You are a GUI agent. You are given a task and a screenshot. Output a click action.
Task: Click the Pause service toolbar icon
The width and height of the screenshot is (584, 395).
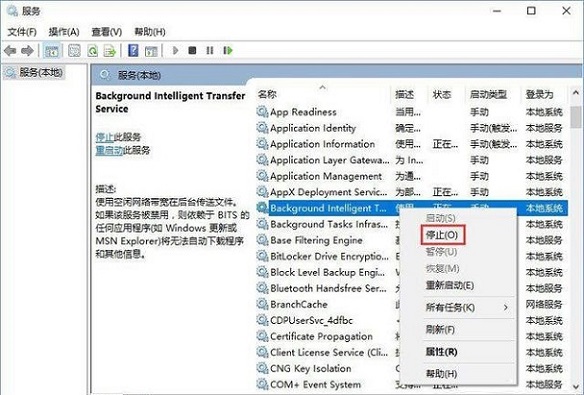[210, 50]
